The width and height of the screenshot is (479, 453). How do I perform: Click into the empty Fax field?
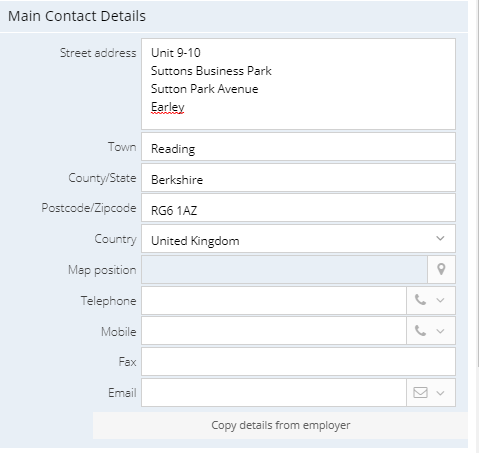(298, 362)
